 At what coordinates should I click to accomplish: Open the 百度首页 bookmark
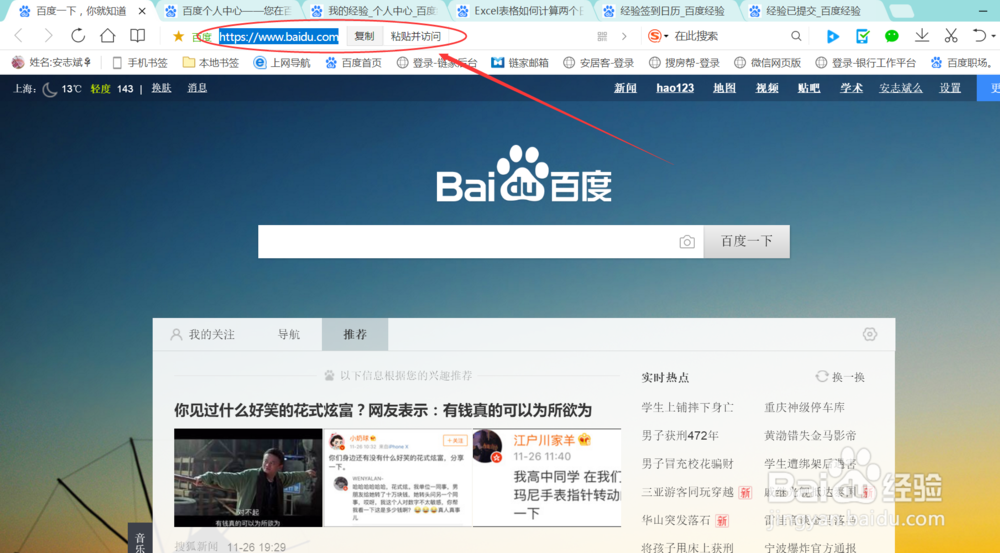[x=353, y=63]
